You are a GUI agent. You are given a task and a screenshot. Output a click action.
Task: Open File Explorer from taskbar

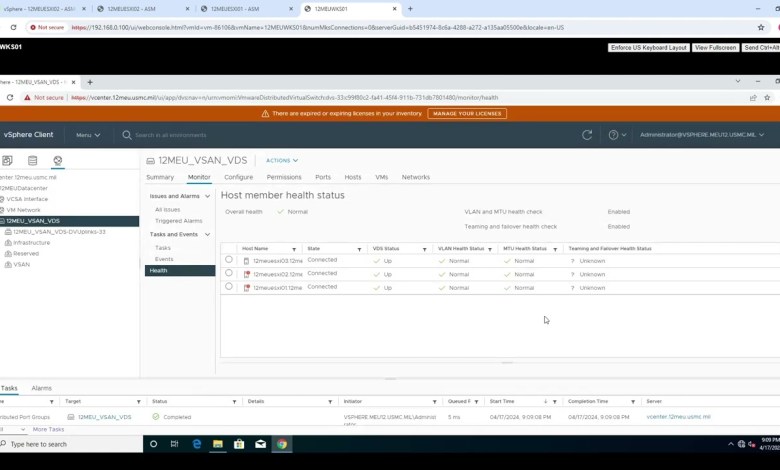[x=218, y=444]
